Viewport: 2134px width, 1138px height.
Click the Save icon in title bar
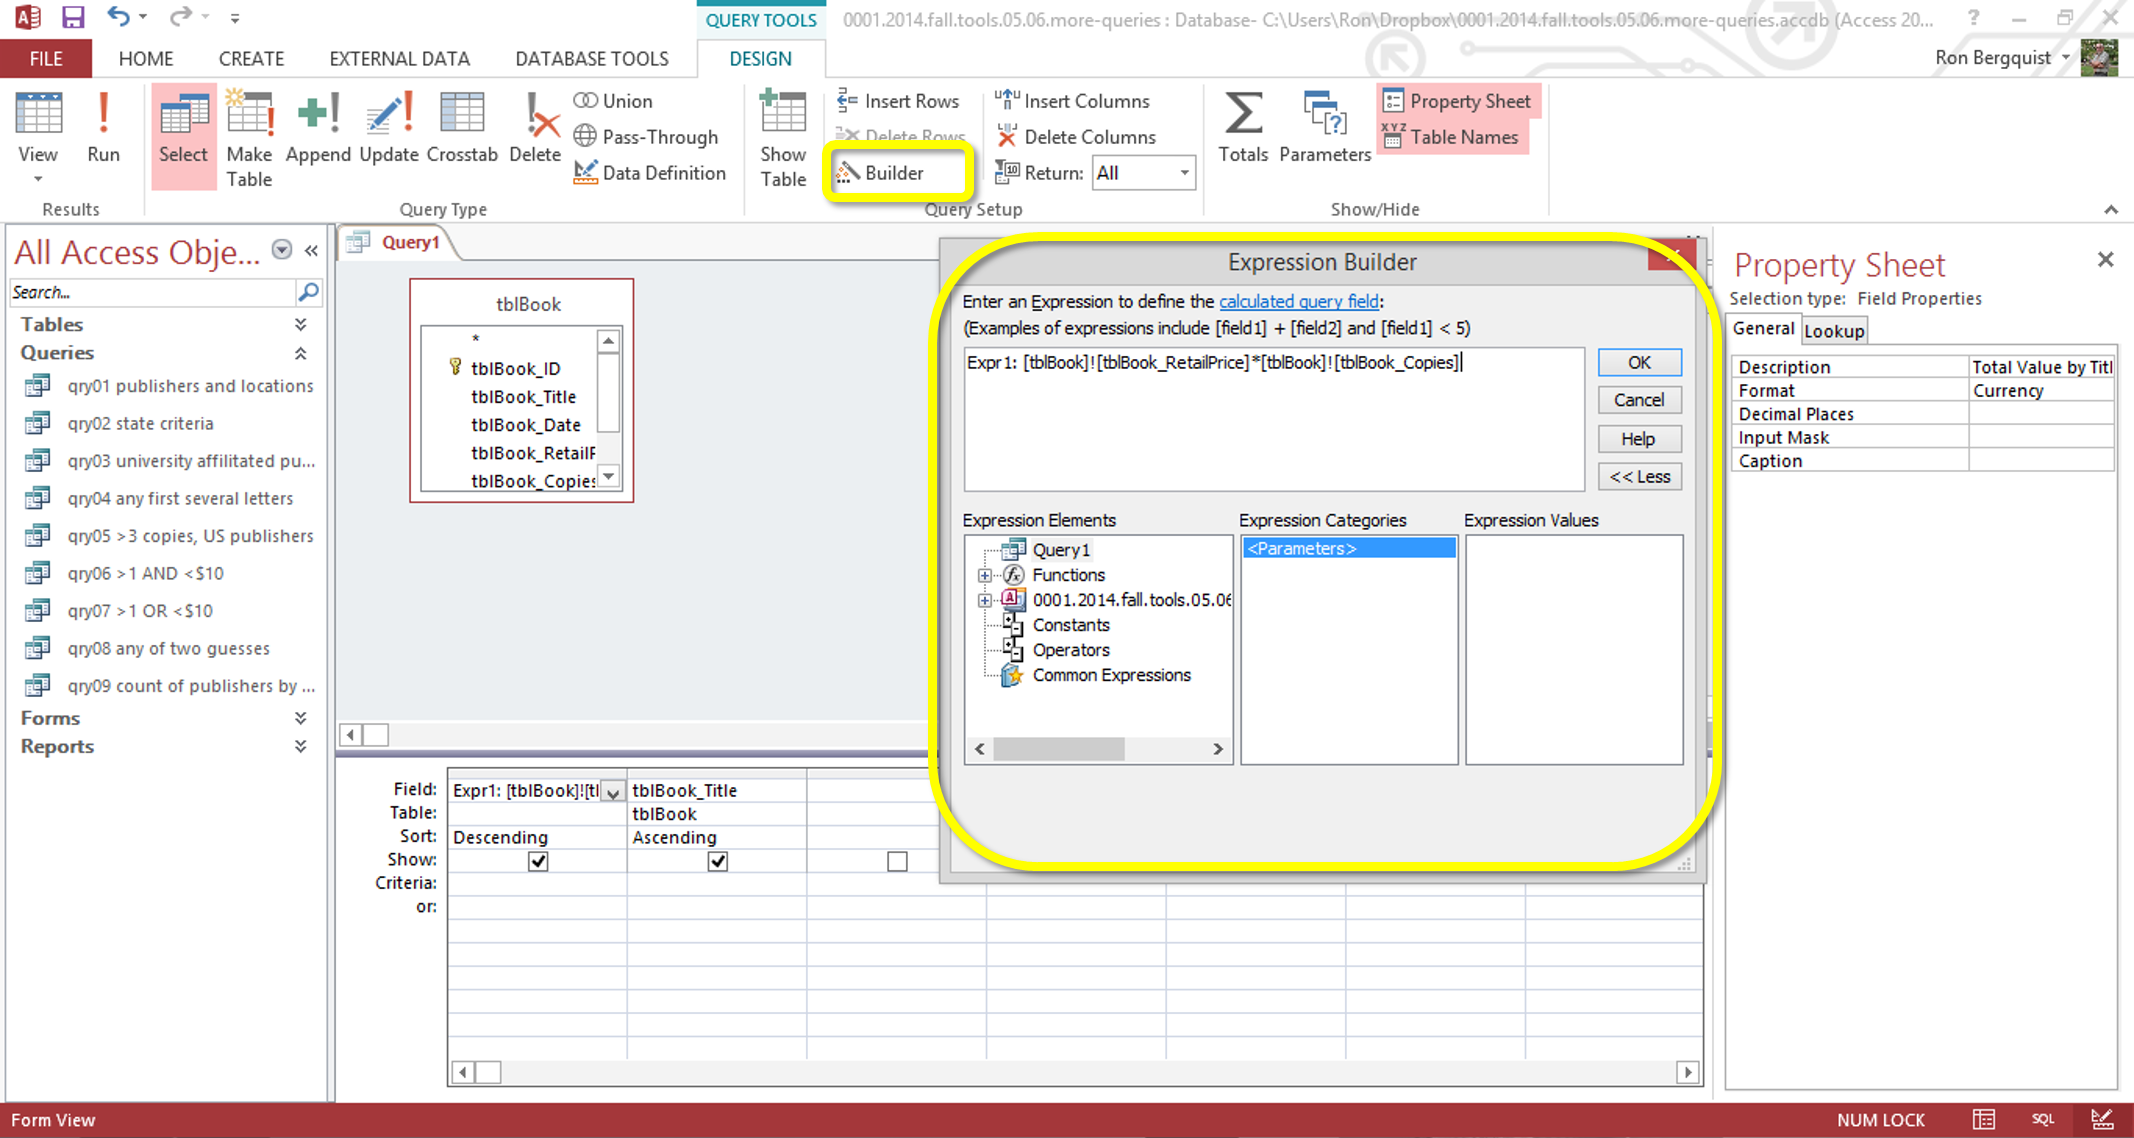coord(72,17)
